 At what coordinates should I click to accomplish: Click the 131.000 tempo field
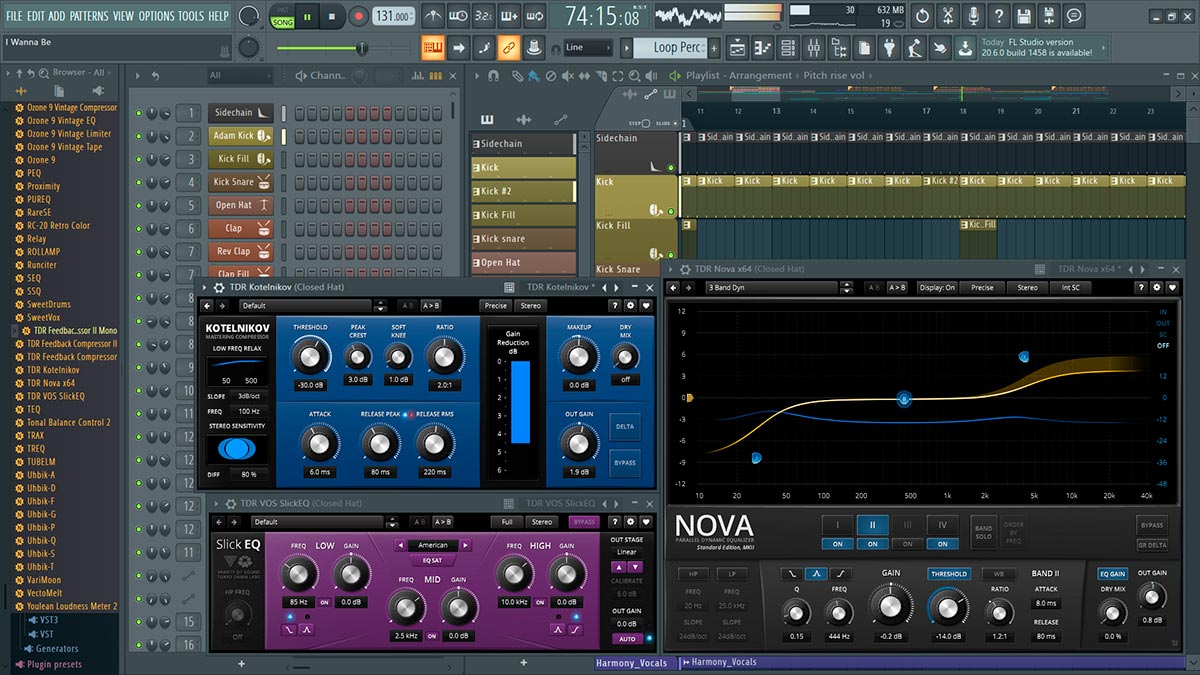(394, 16)
